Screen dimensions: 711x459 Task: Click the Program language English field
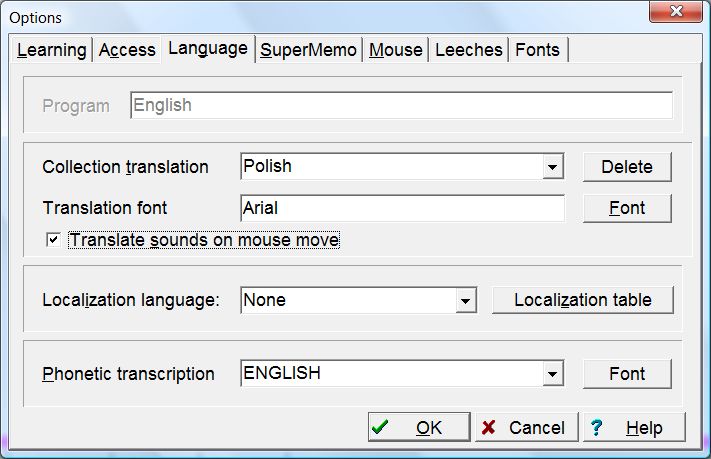tap(401, 105)
